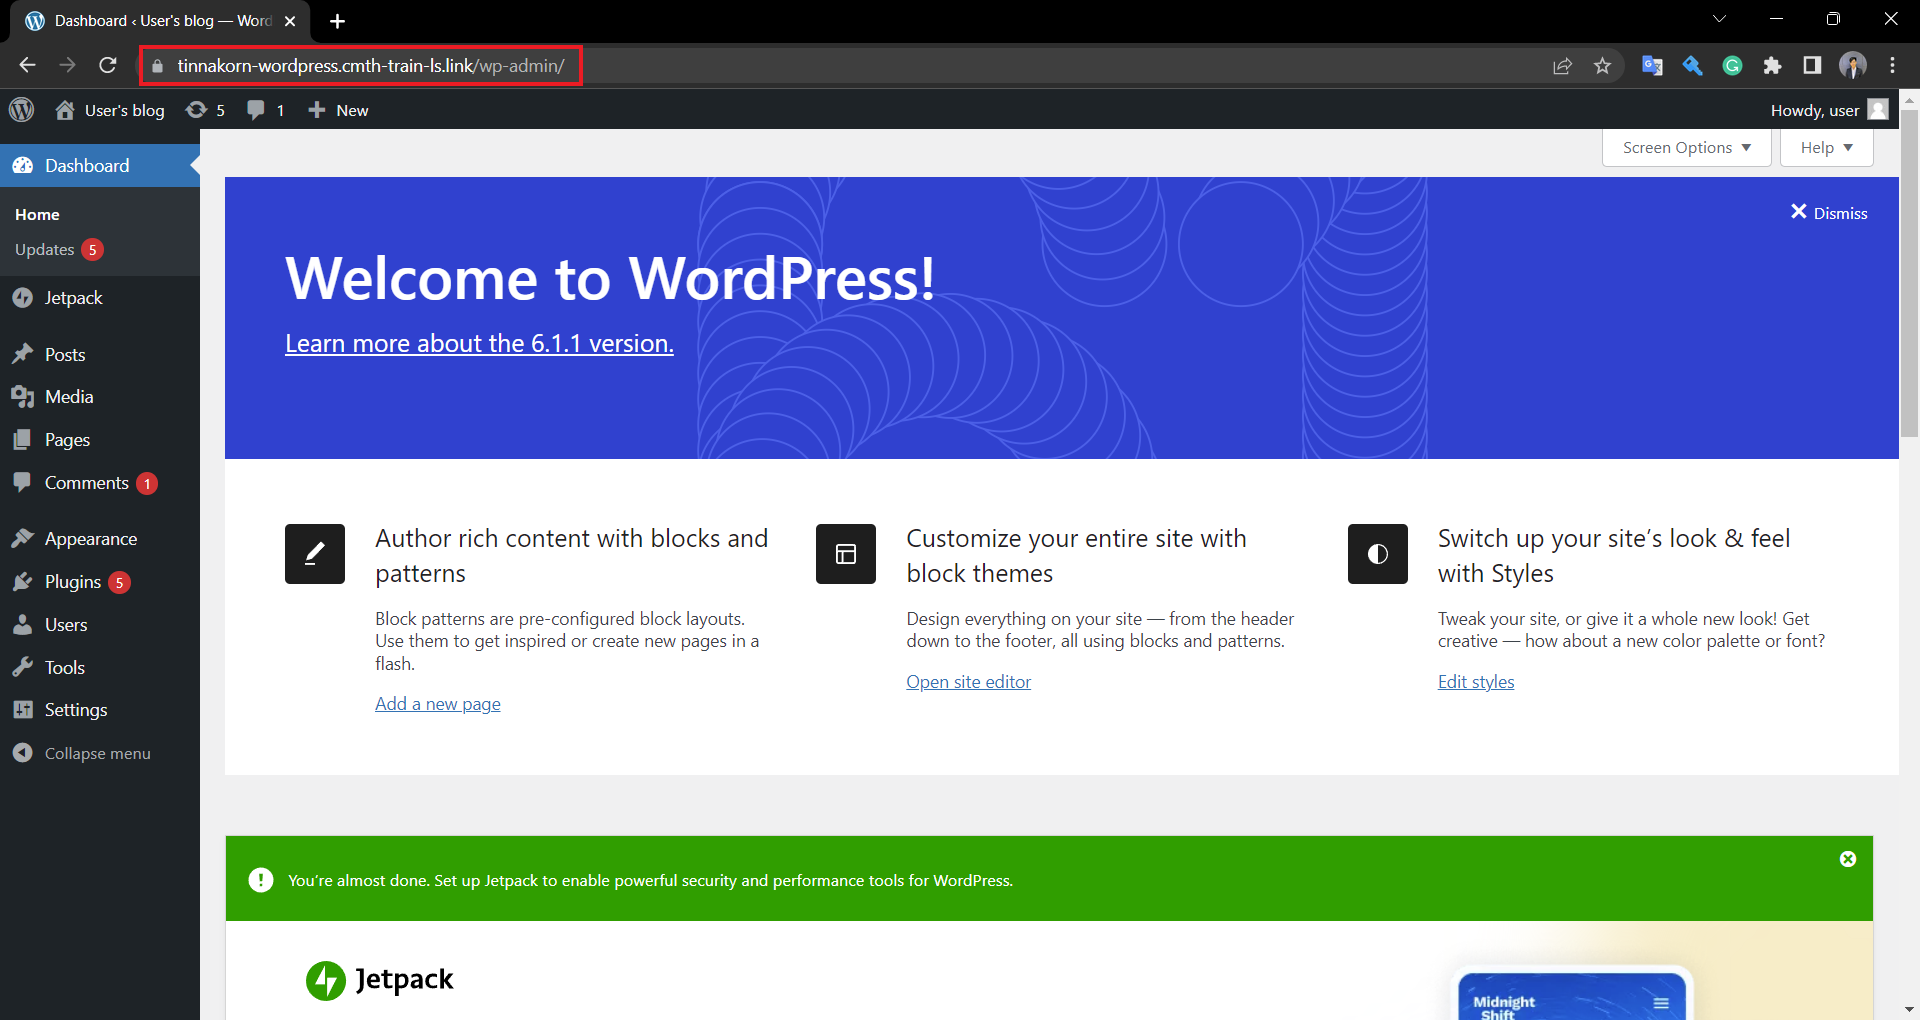Click the Tools wrench icon

(x=23, y=667)
